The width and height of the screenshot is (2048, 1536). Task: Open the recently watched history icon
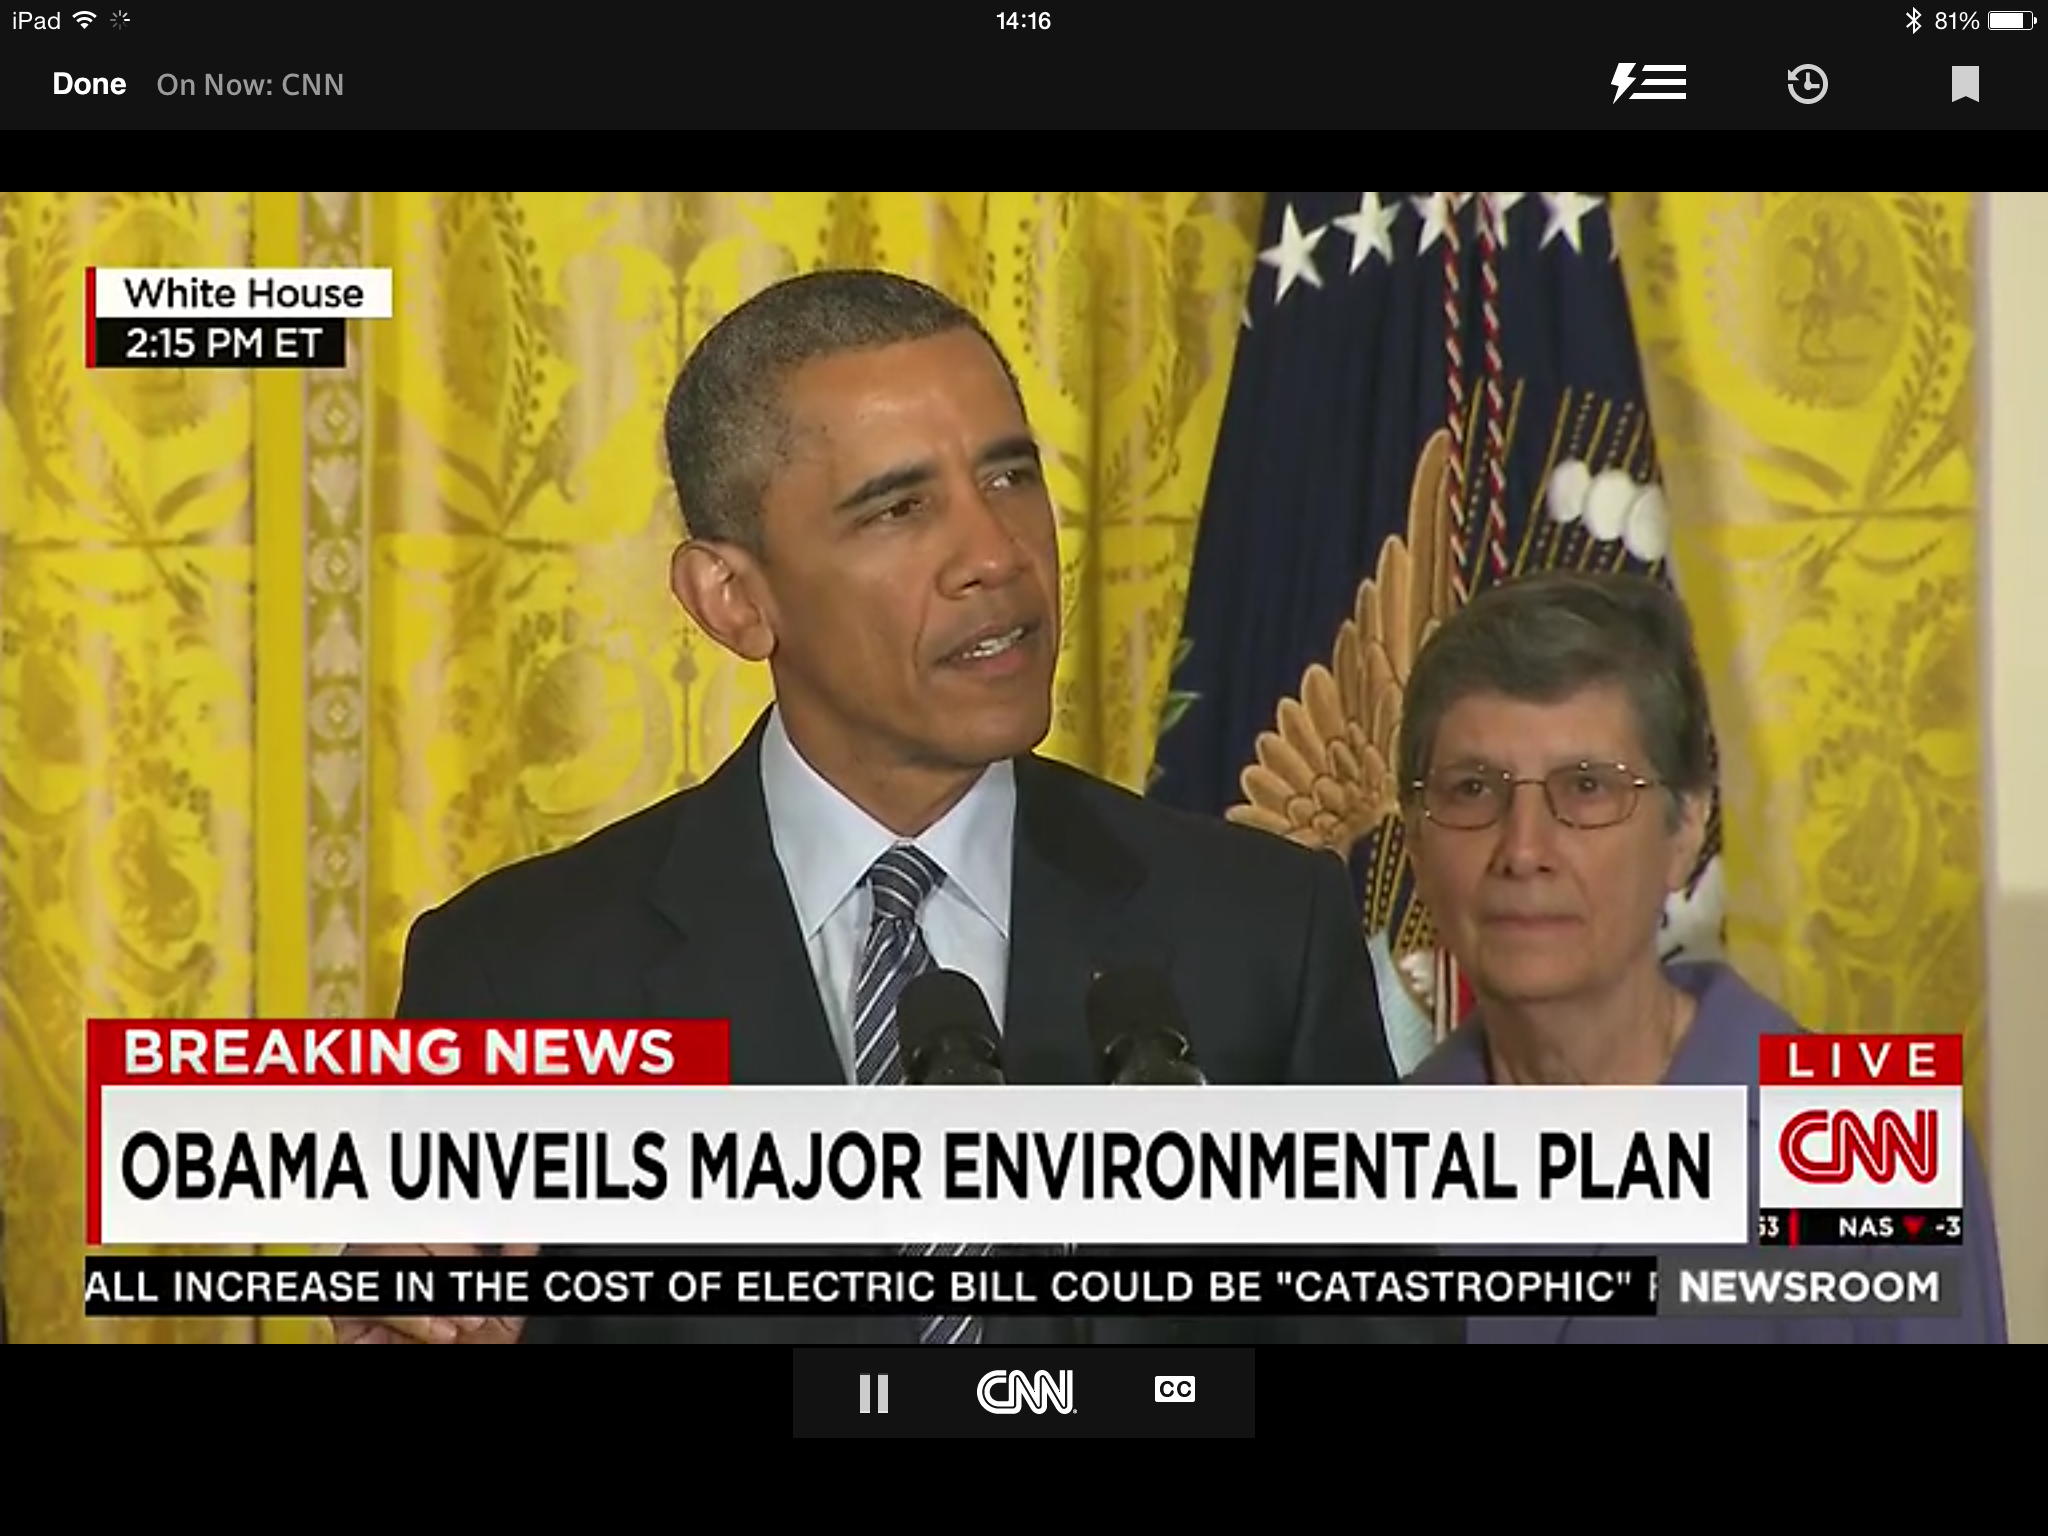tap(1807, 84)
